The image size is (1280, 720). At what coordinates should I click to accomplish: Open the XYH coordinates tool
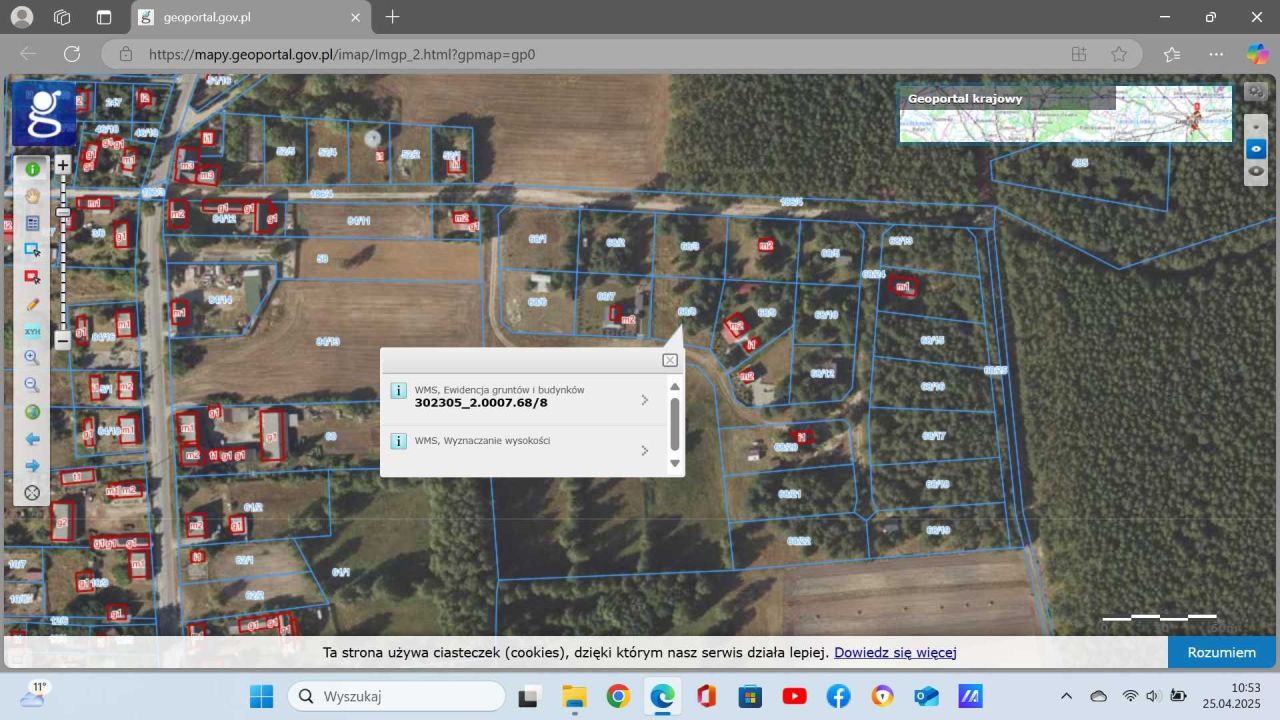pyautogui.click(x=32, y=331)
